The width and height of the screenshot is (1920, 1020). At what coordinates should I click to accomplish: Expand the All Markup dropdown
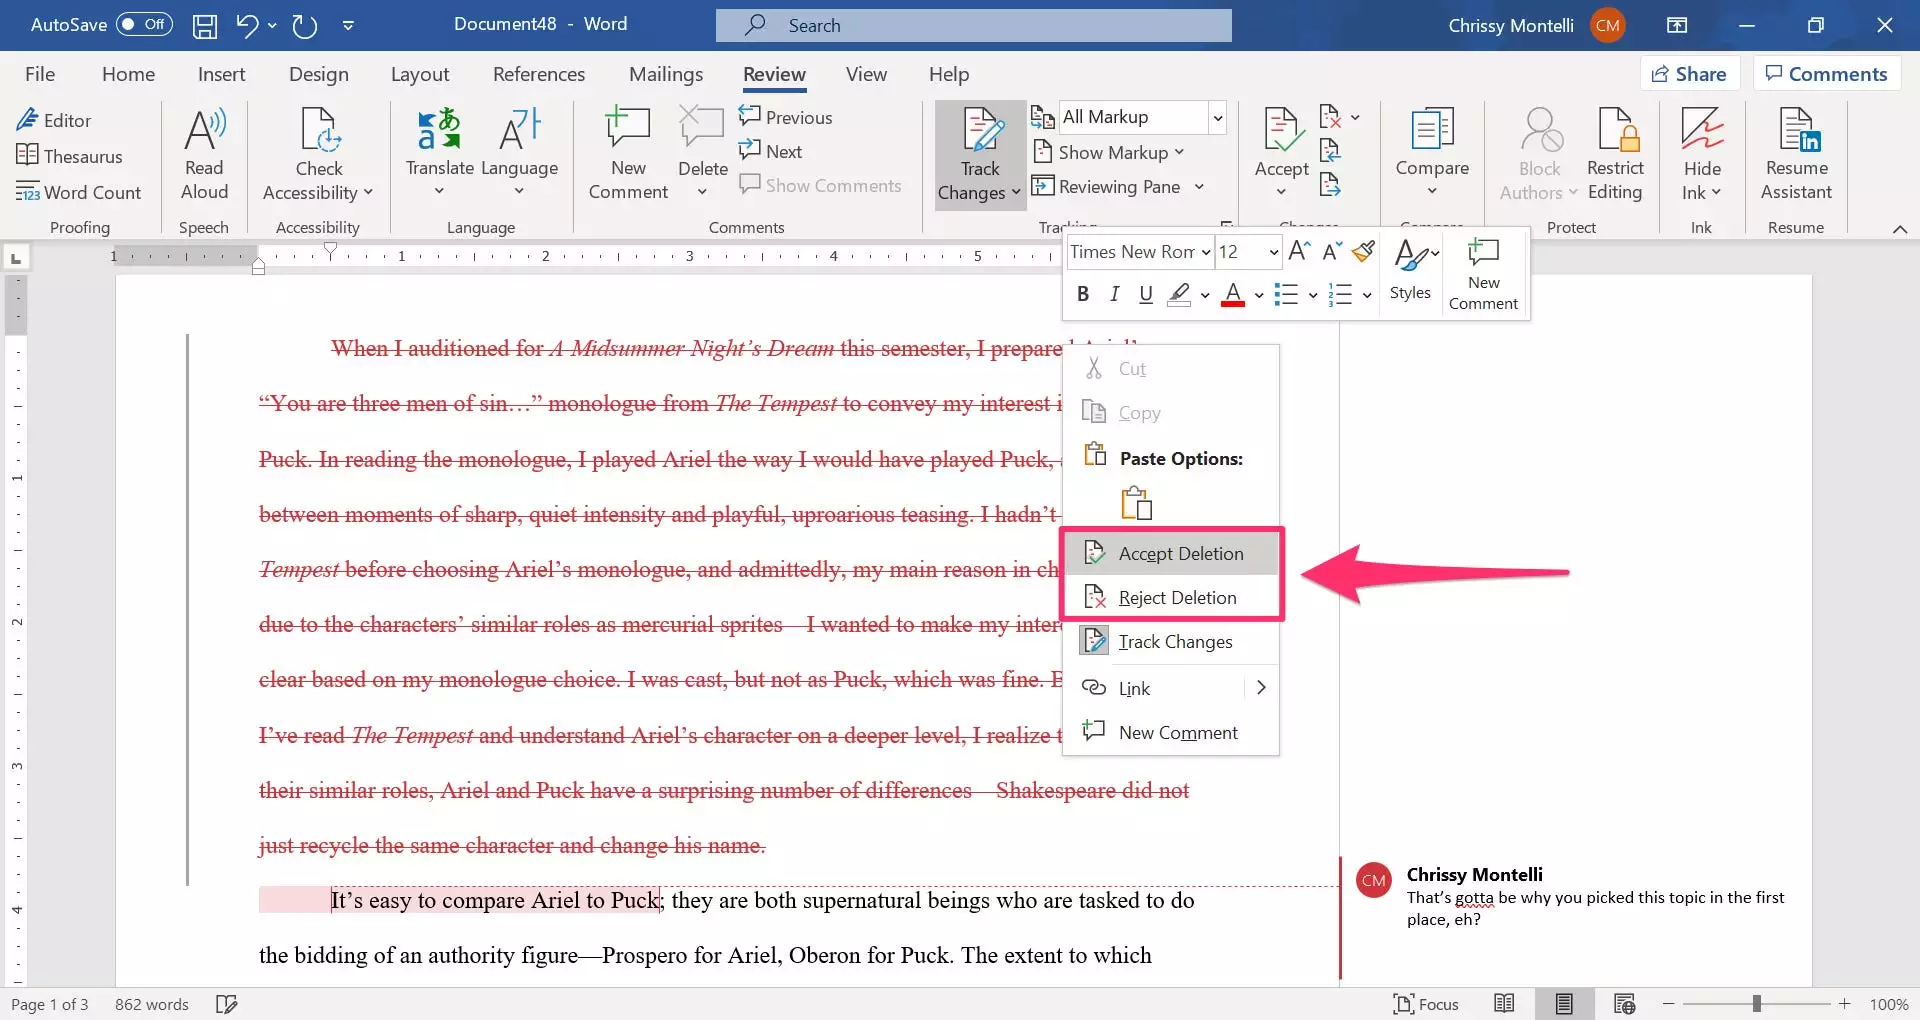point(1217,118)
